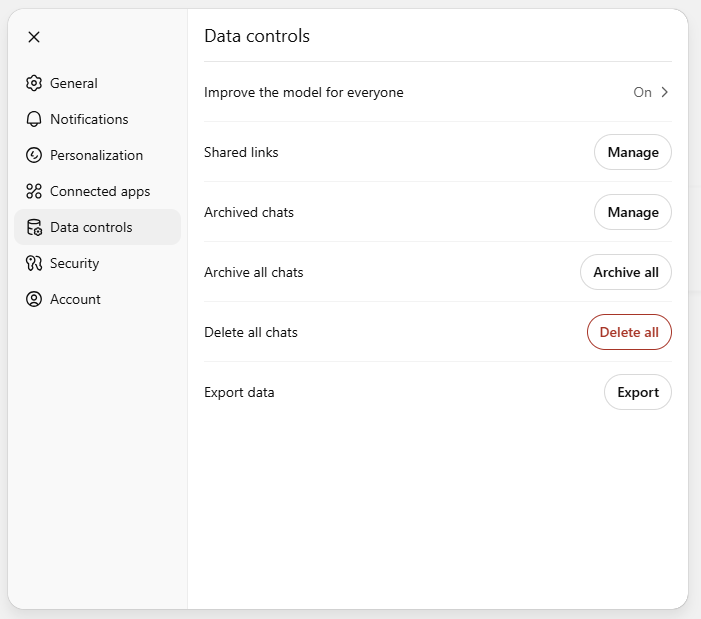Click the On status for model improvement
The height and width of the screenshot is (619, 701).
coord(642,92)
